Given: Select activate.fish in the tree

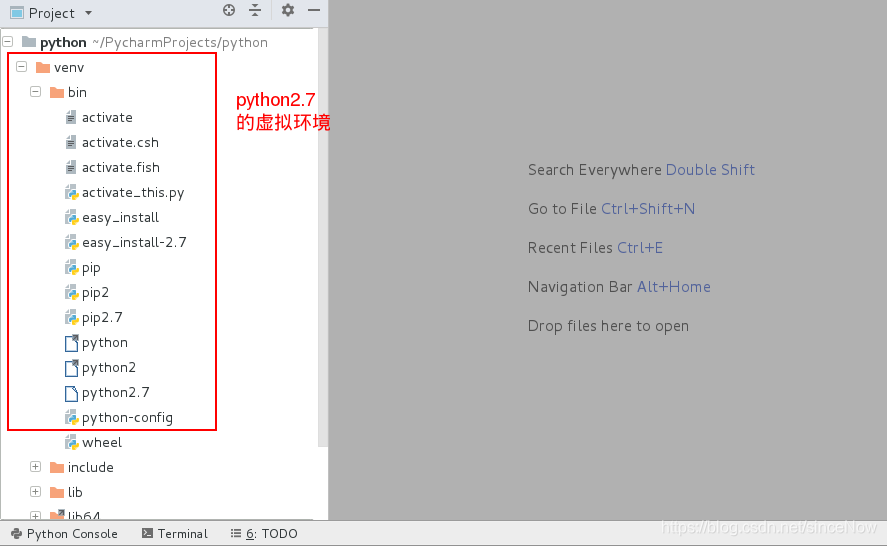Looking at the screenshot, I should click(120, 167).
